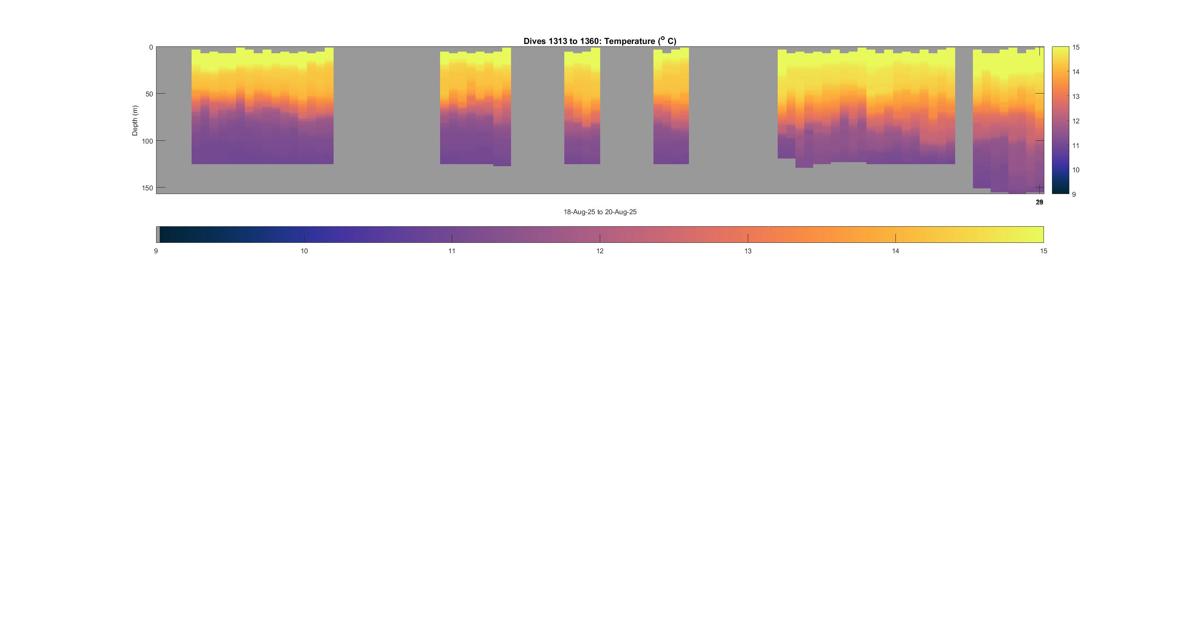Click the third narrow temperature data block
The image size is (1200, 622).
coord(582,106)
